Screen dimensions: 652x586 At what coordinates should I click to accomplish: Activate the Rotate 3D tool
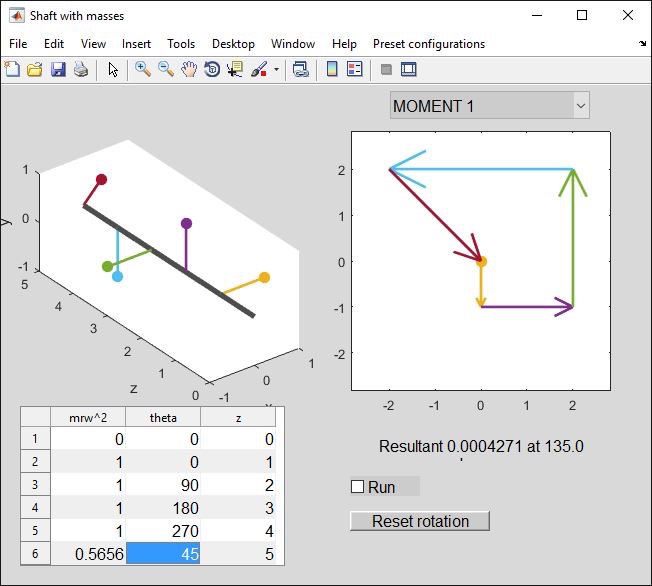212,70
